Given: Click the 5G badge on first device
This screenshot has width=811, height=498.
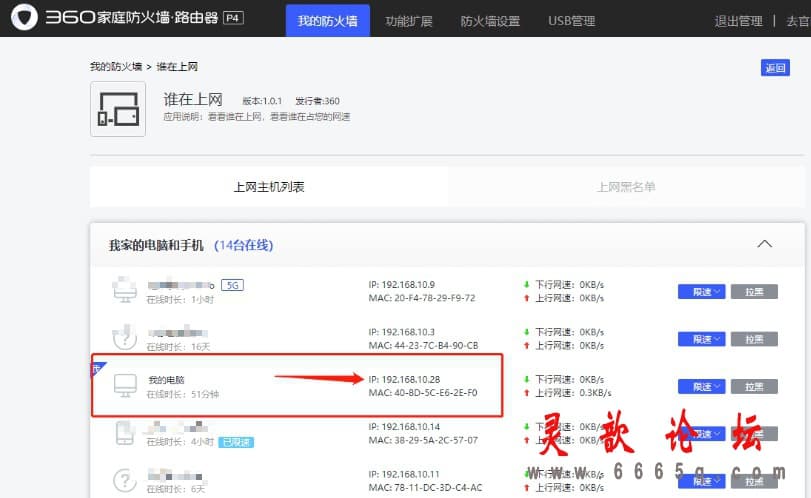Looking at the screenshot, I should [232, 285].
